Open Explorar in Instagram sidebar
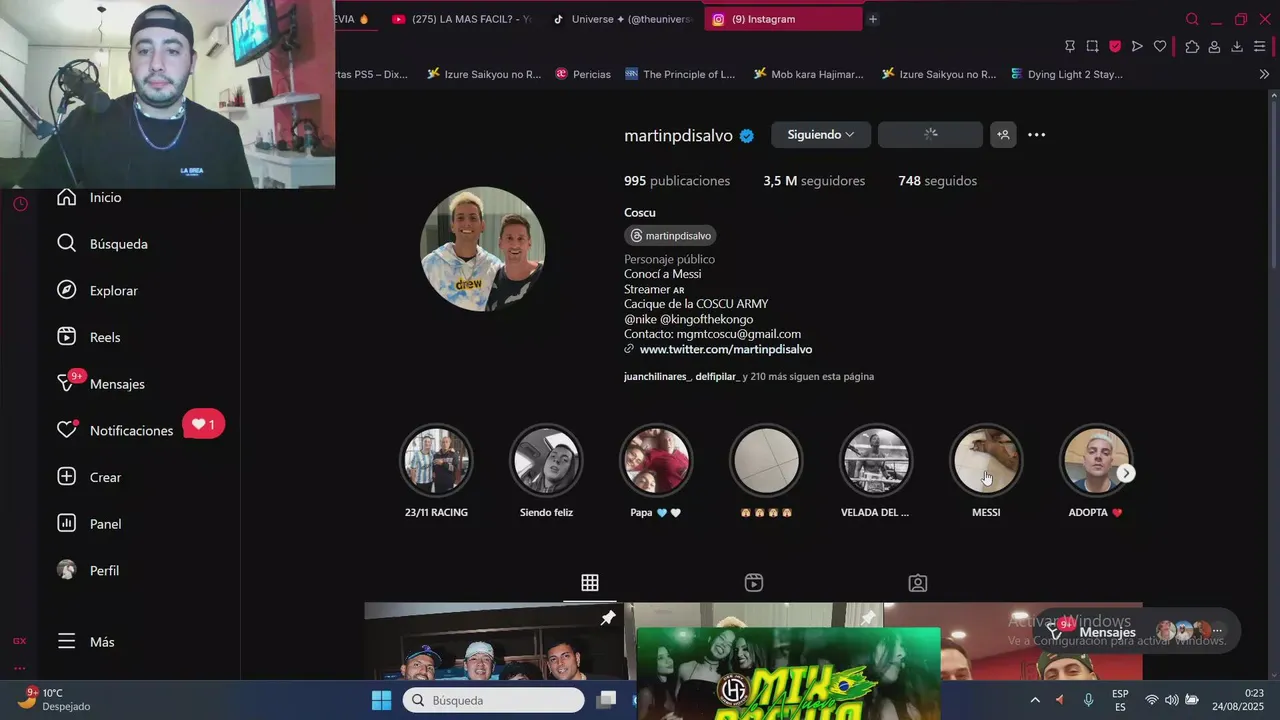 [x=97, y=291]
